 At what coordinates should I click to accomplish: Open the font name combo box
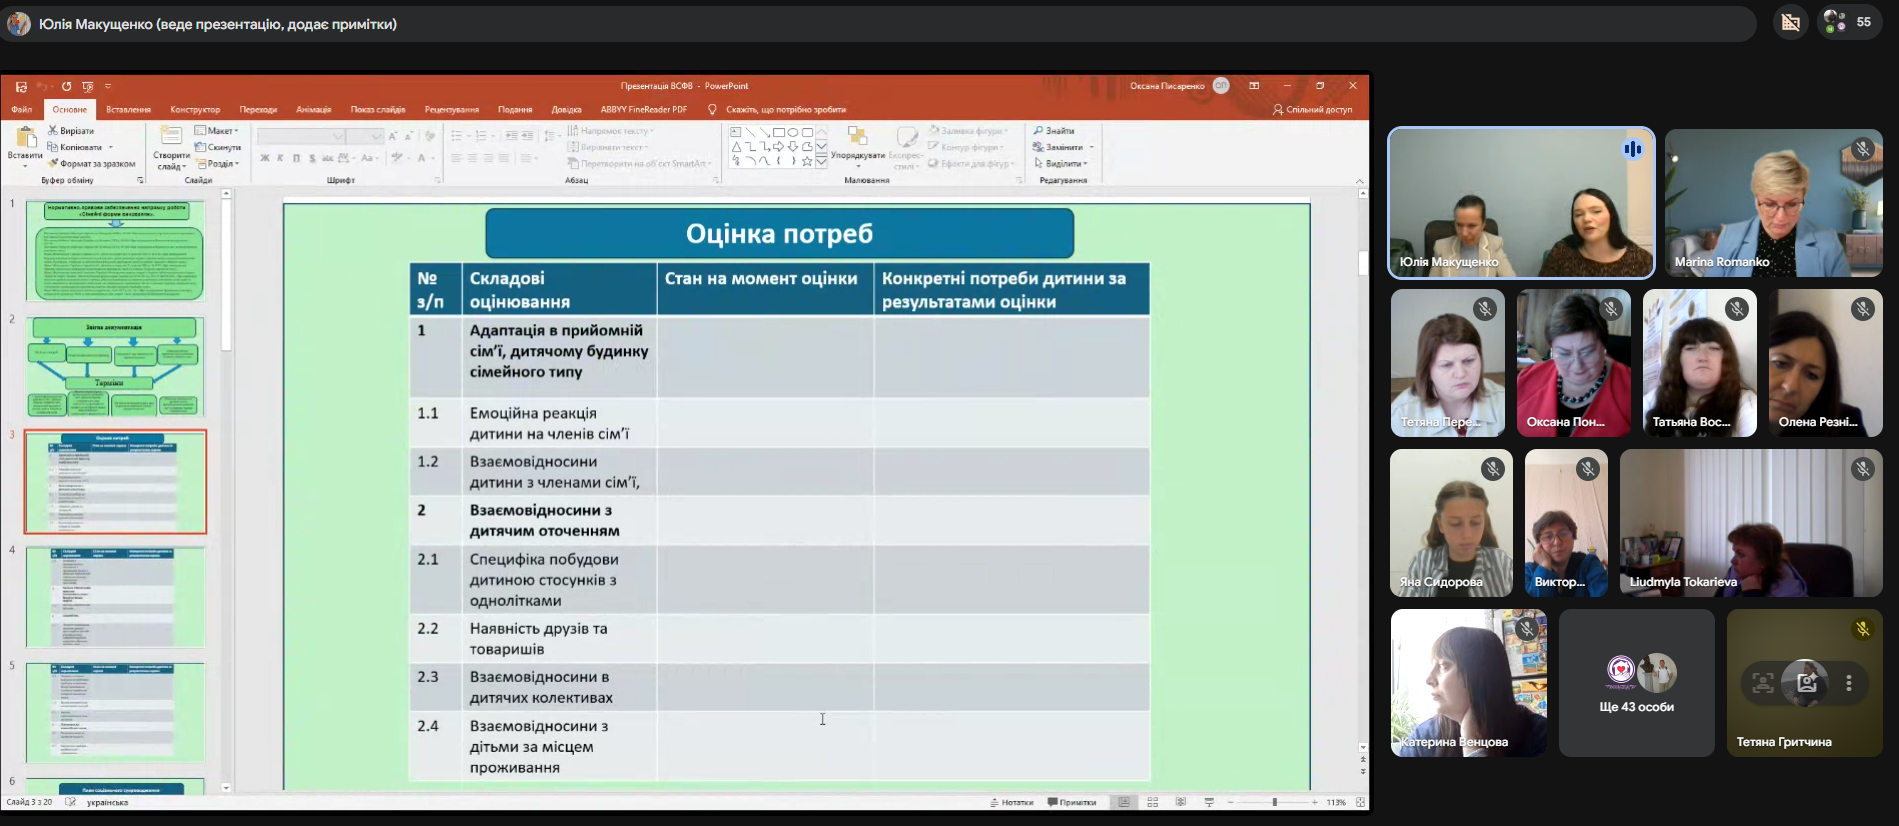301,136
